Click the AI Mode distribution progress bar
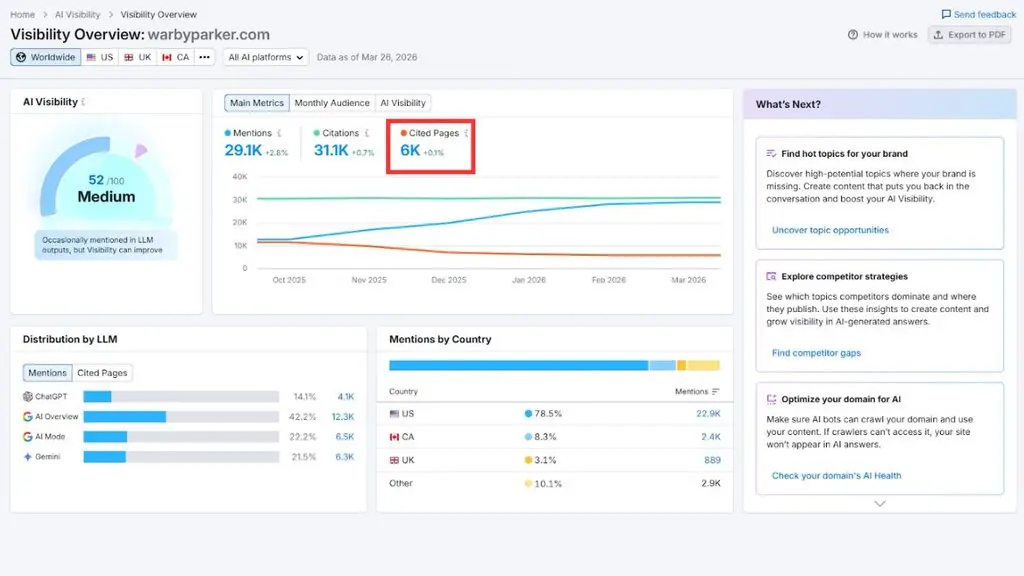 [181, 436]
